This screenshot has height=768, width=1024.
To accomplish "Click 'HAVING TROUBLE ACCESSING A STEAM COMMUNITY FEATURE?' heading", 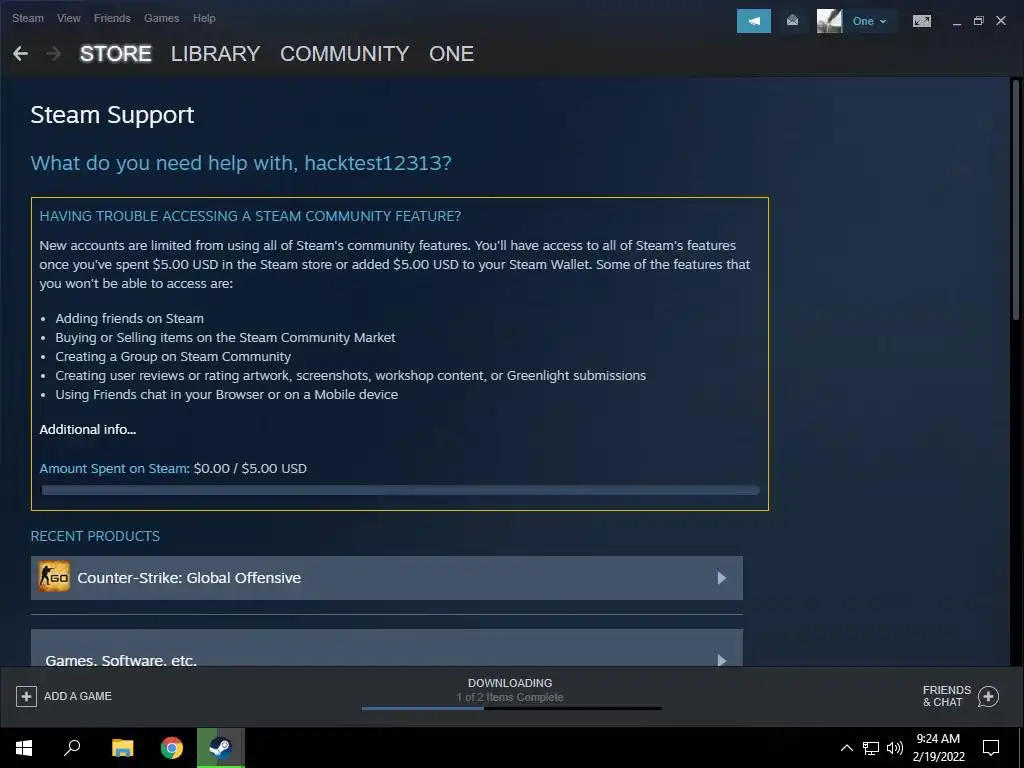I will pos(250,216).
